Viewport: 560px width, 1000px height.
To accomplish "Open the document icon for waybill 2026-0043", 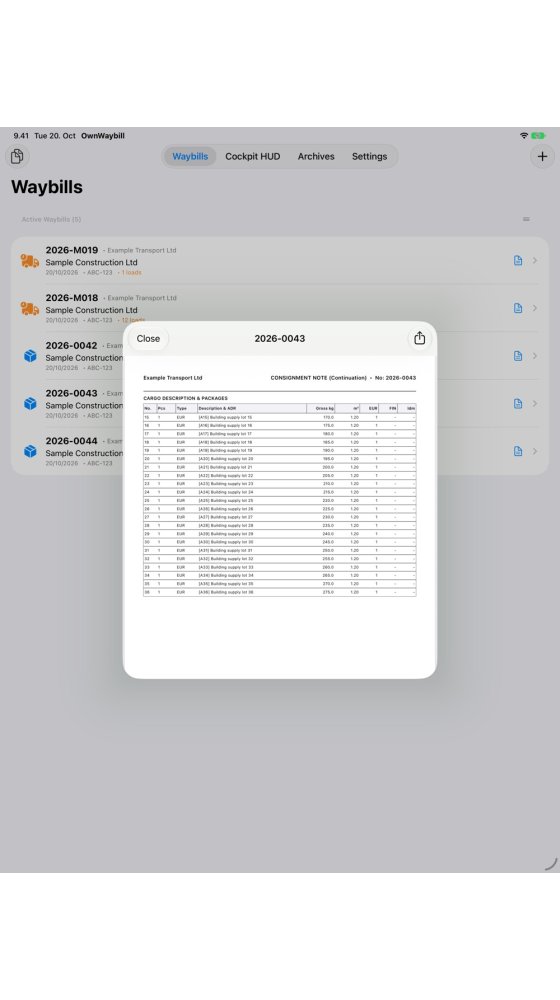I will coord(518,404).
